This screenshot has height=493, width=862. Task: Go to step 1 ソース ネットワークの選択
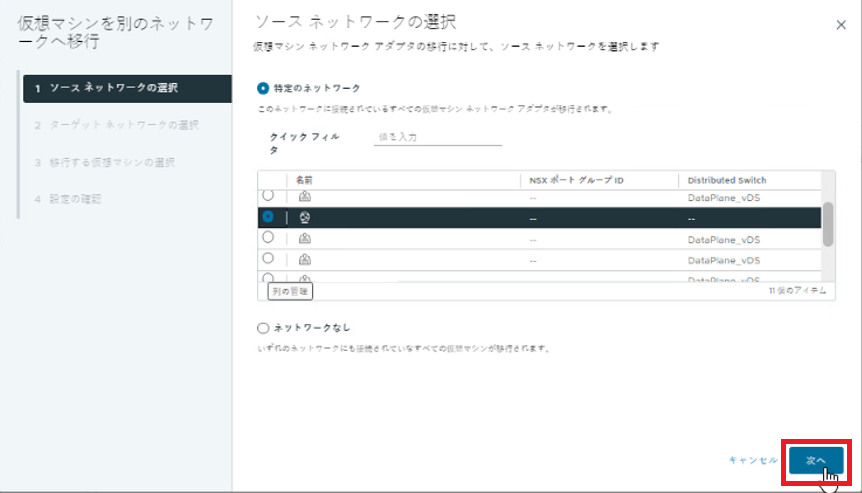[x=113, y=88]
